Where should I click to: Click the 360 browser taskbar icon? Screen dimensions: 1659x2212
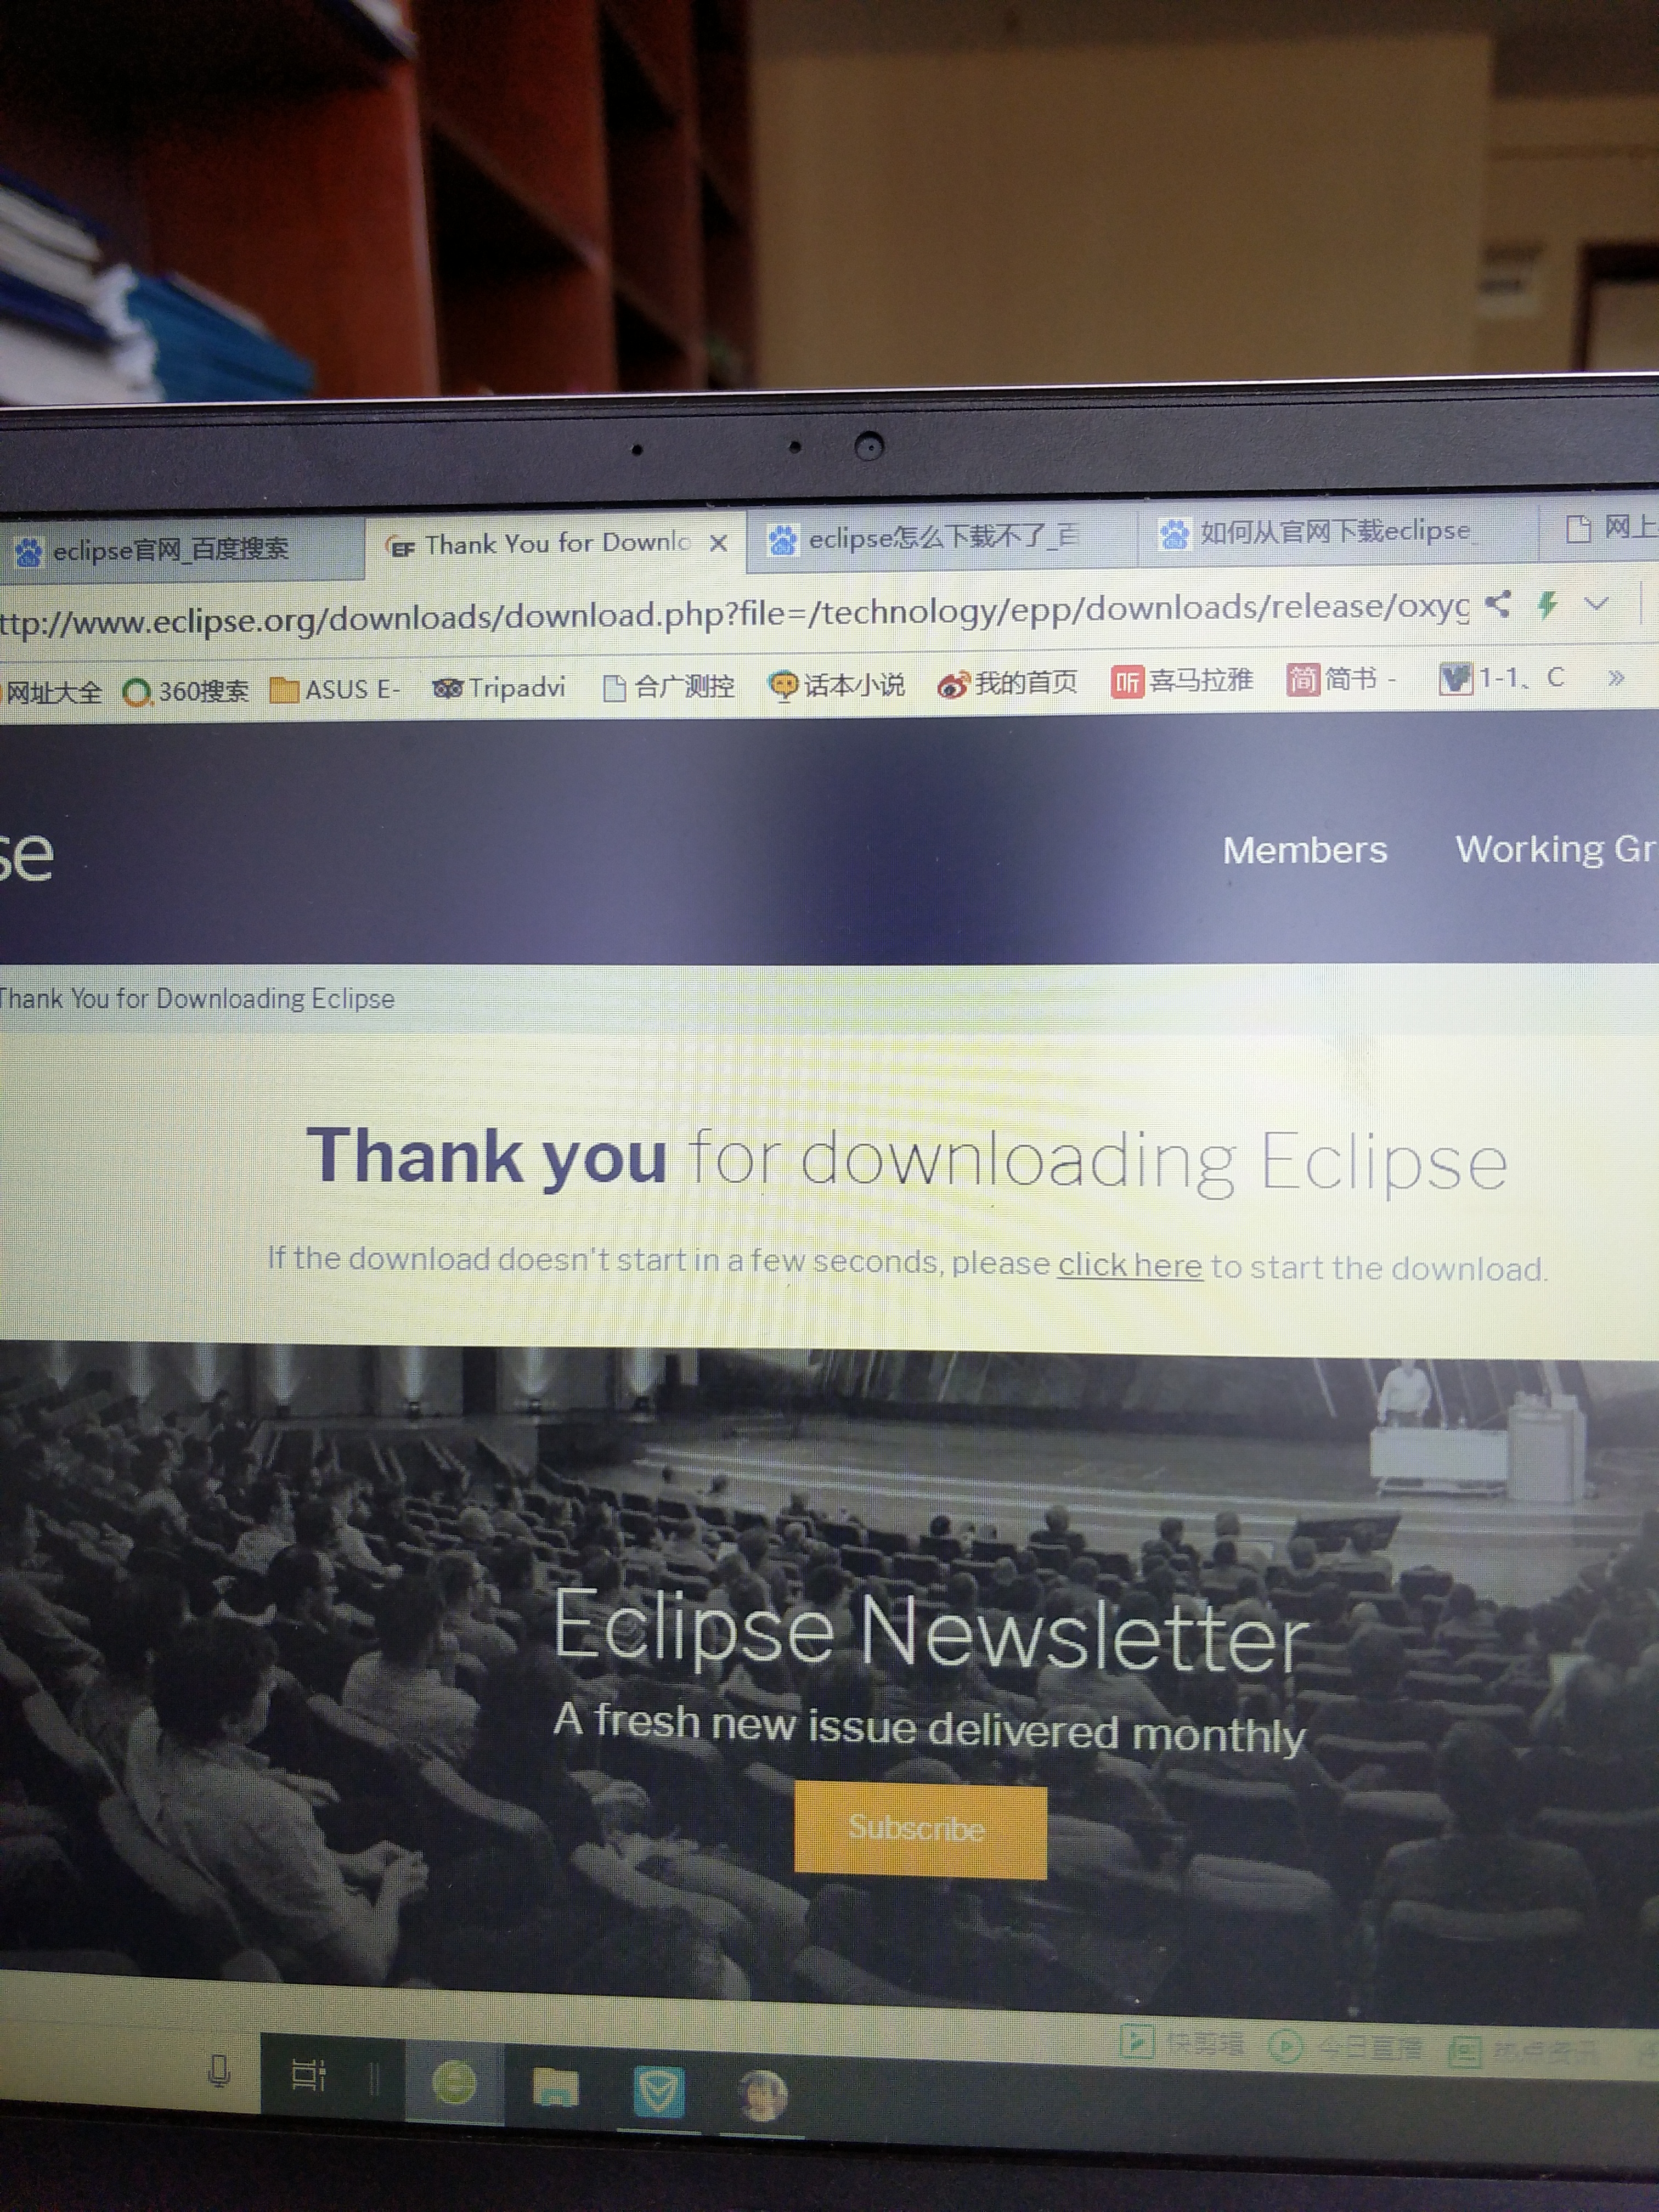click(454, 2083)
